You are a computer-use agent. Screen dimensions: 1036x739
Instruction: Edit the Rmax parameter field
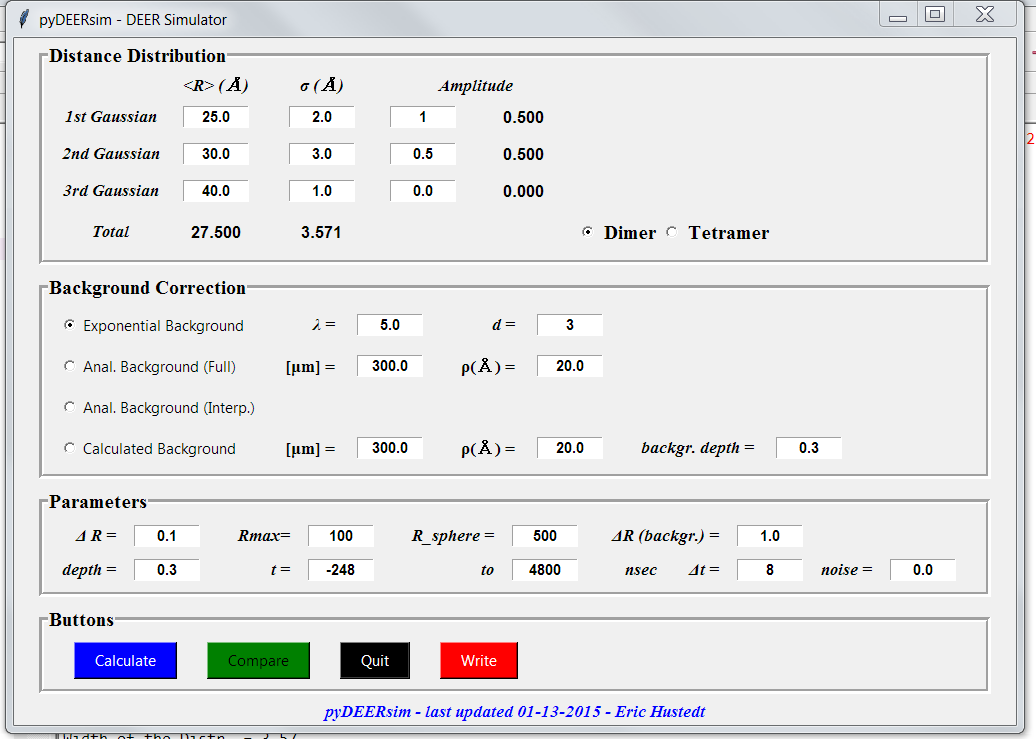(340, 536)
